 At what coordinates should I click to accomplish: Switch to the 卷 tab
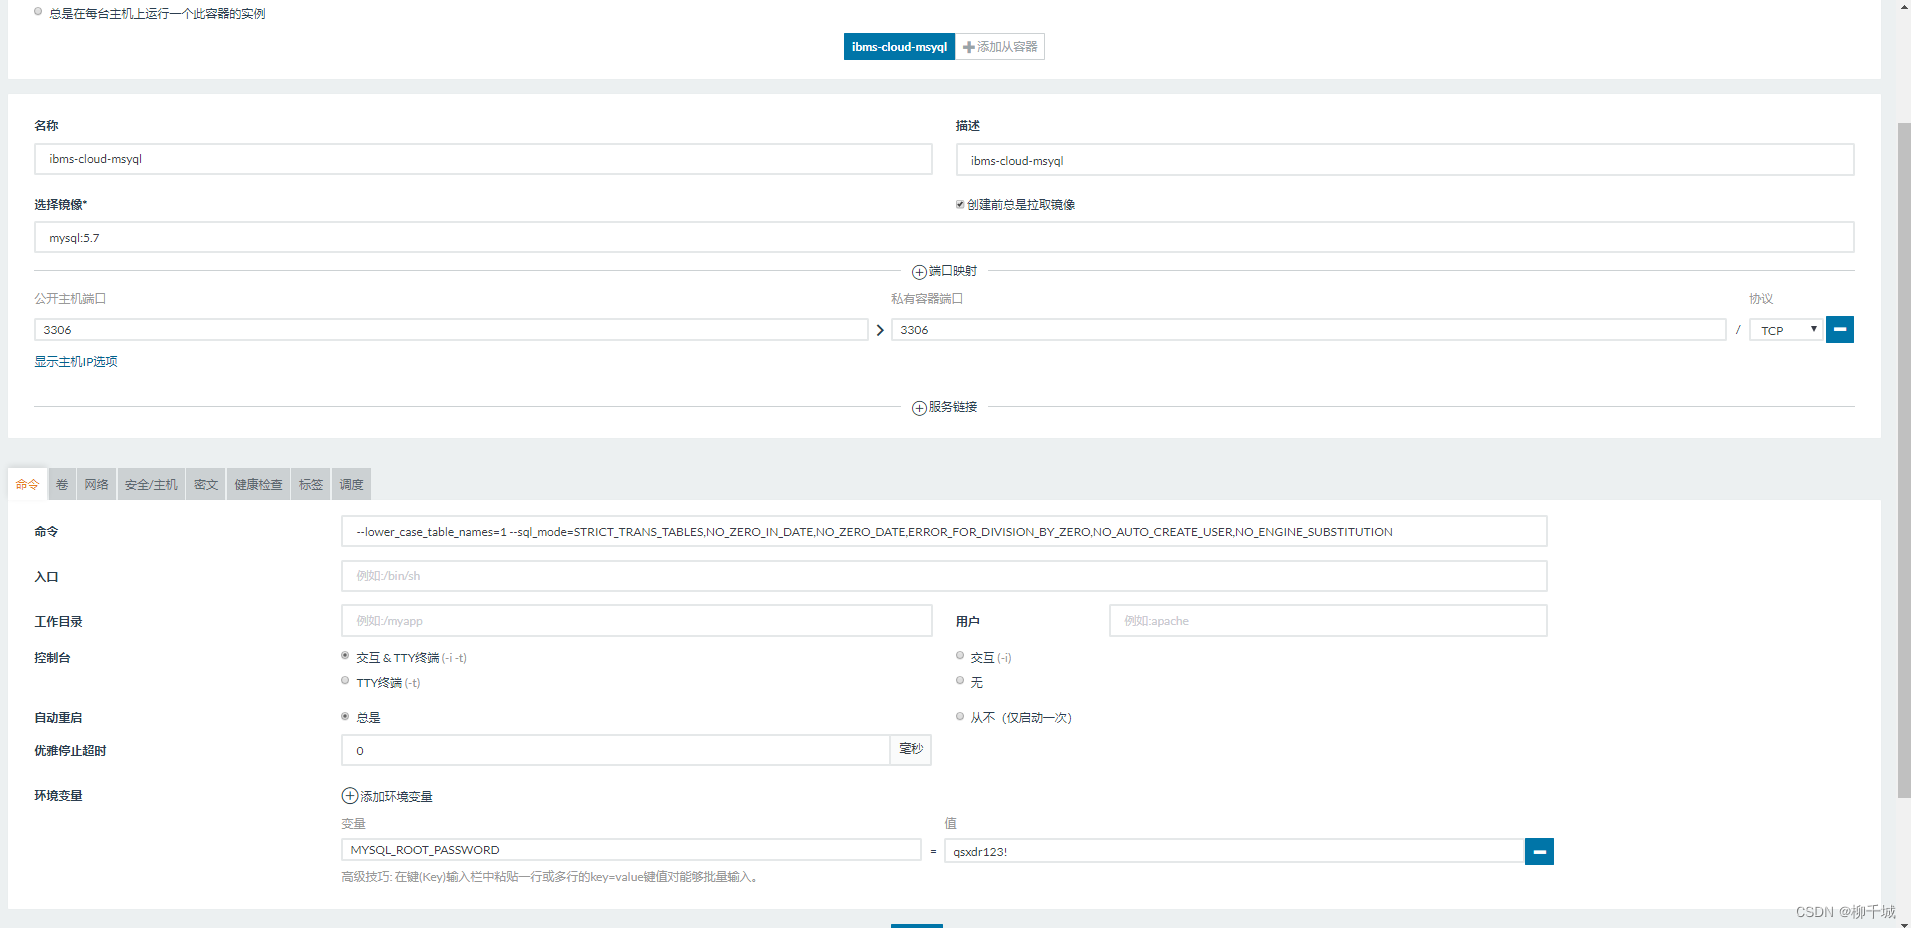[62, 484]
